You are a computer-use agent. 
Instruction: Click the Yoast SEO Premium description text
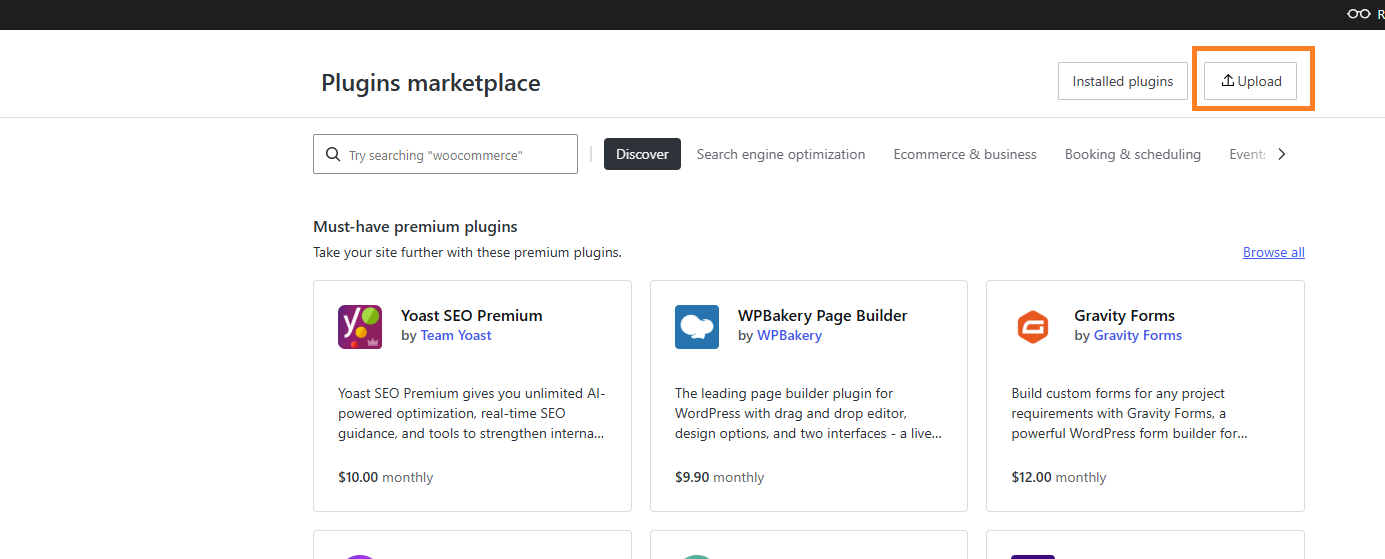pos(472,414)
